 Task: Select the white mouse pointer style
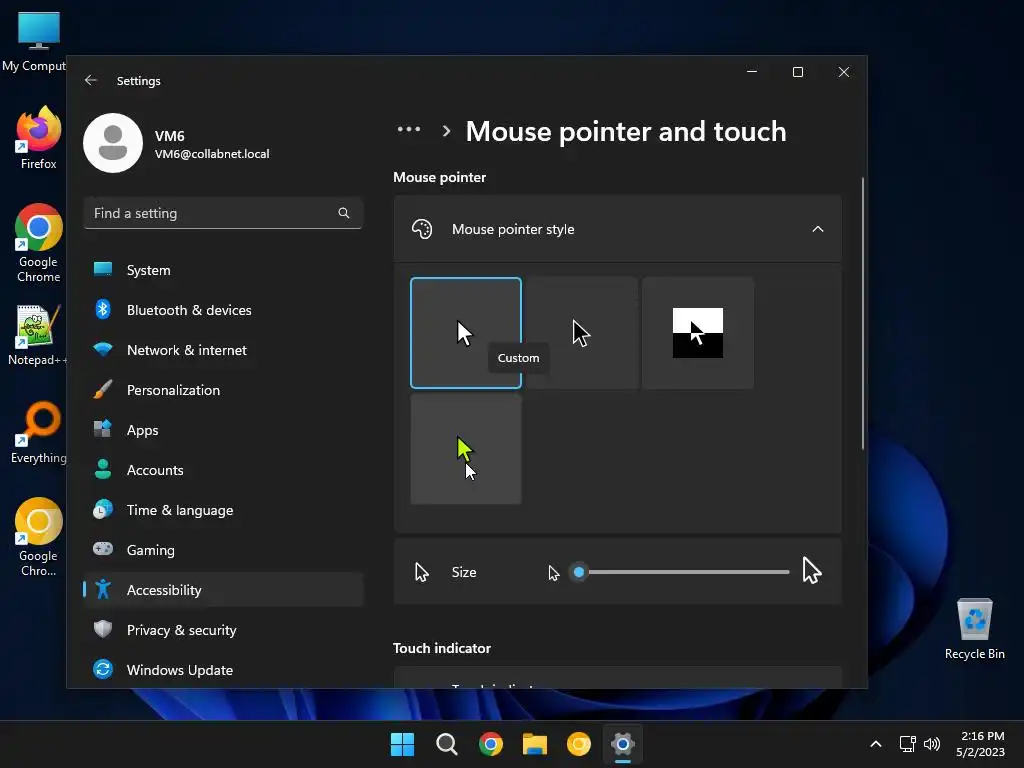pyautogui.click(x=466, y=333)
